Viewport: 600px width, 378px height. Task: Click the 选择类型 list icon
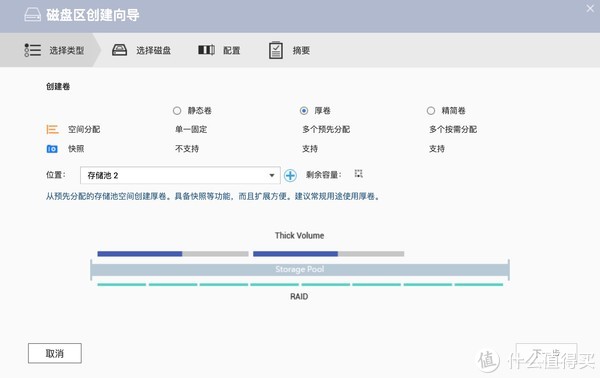(33, 50)
